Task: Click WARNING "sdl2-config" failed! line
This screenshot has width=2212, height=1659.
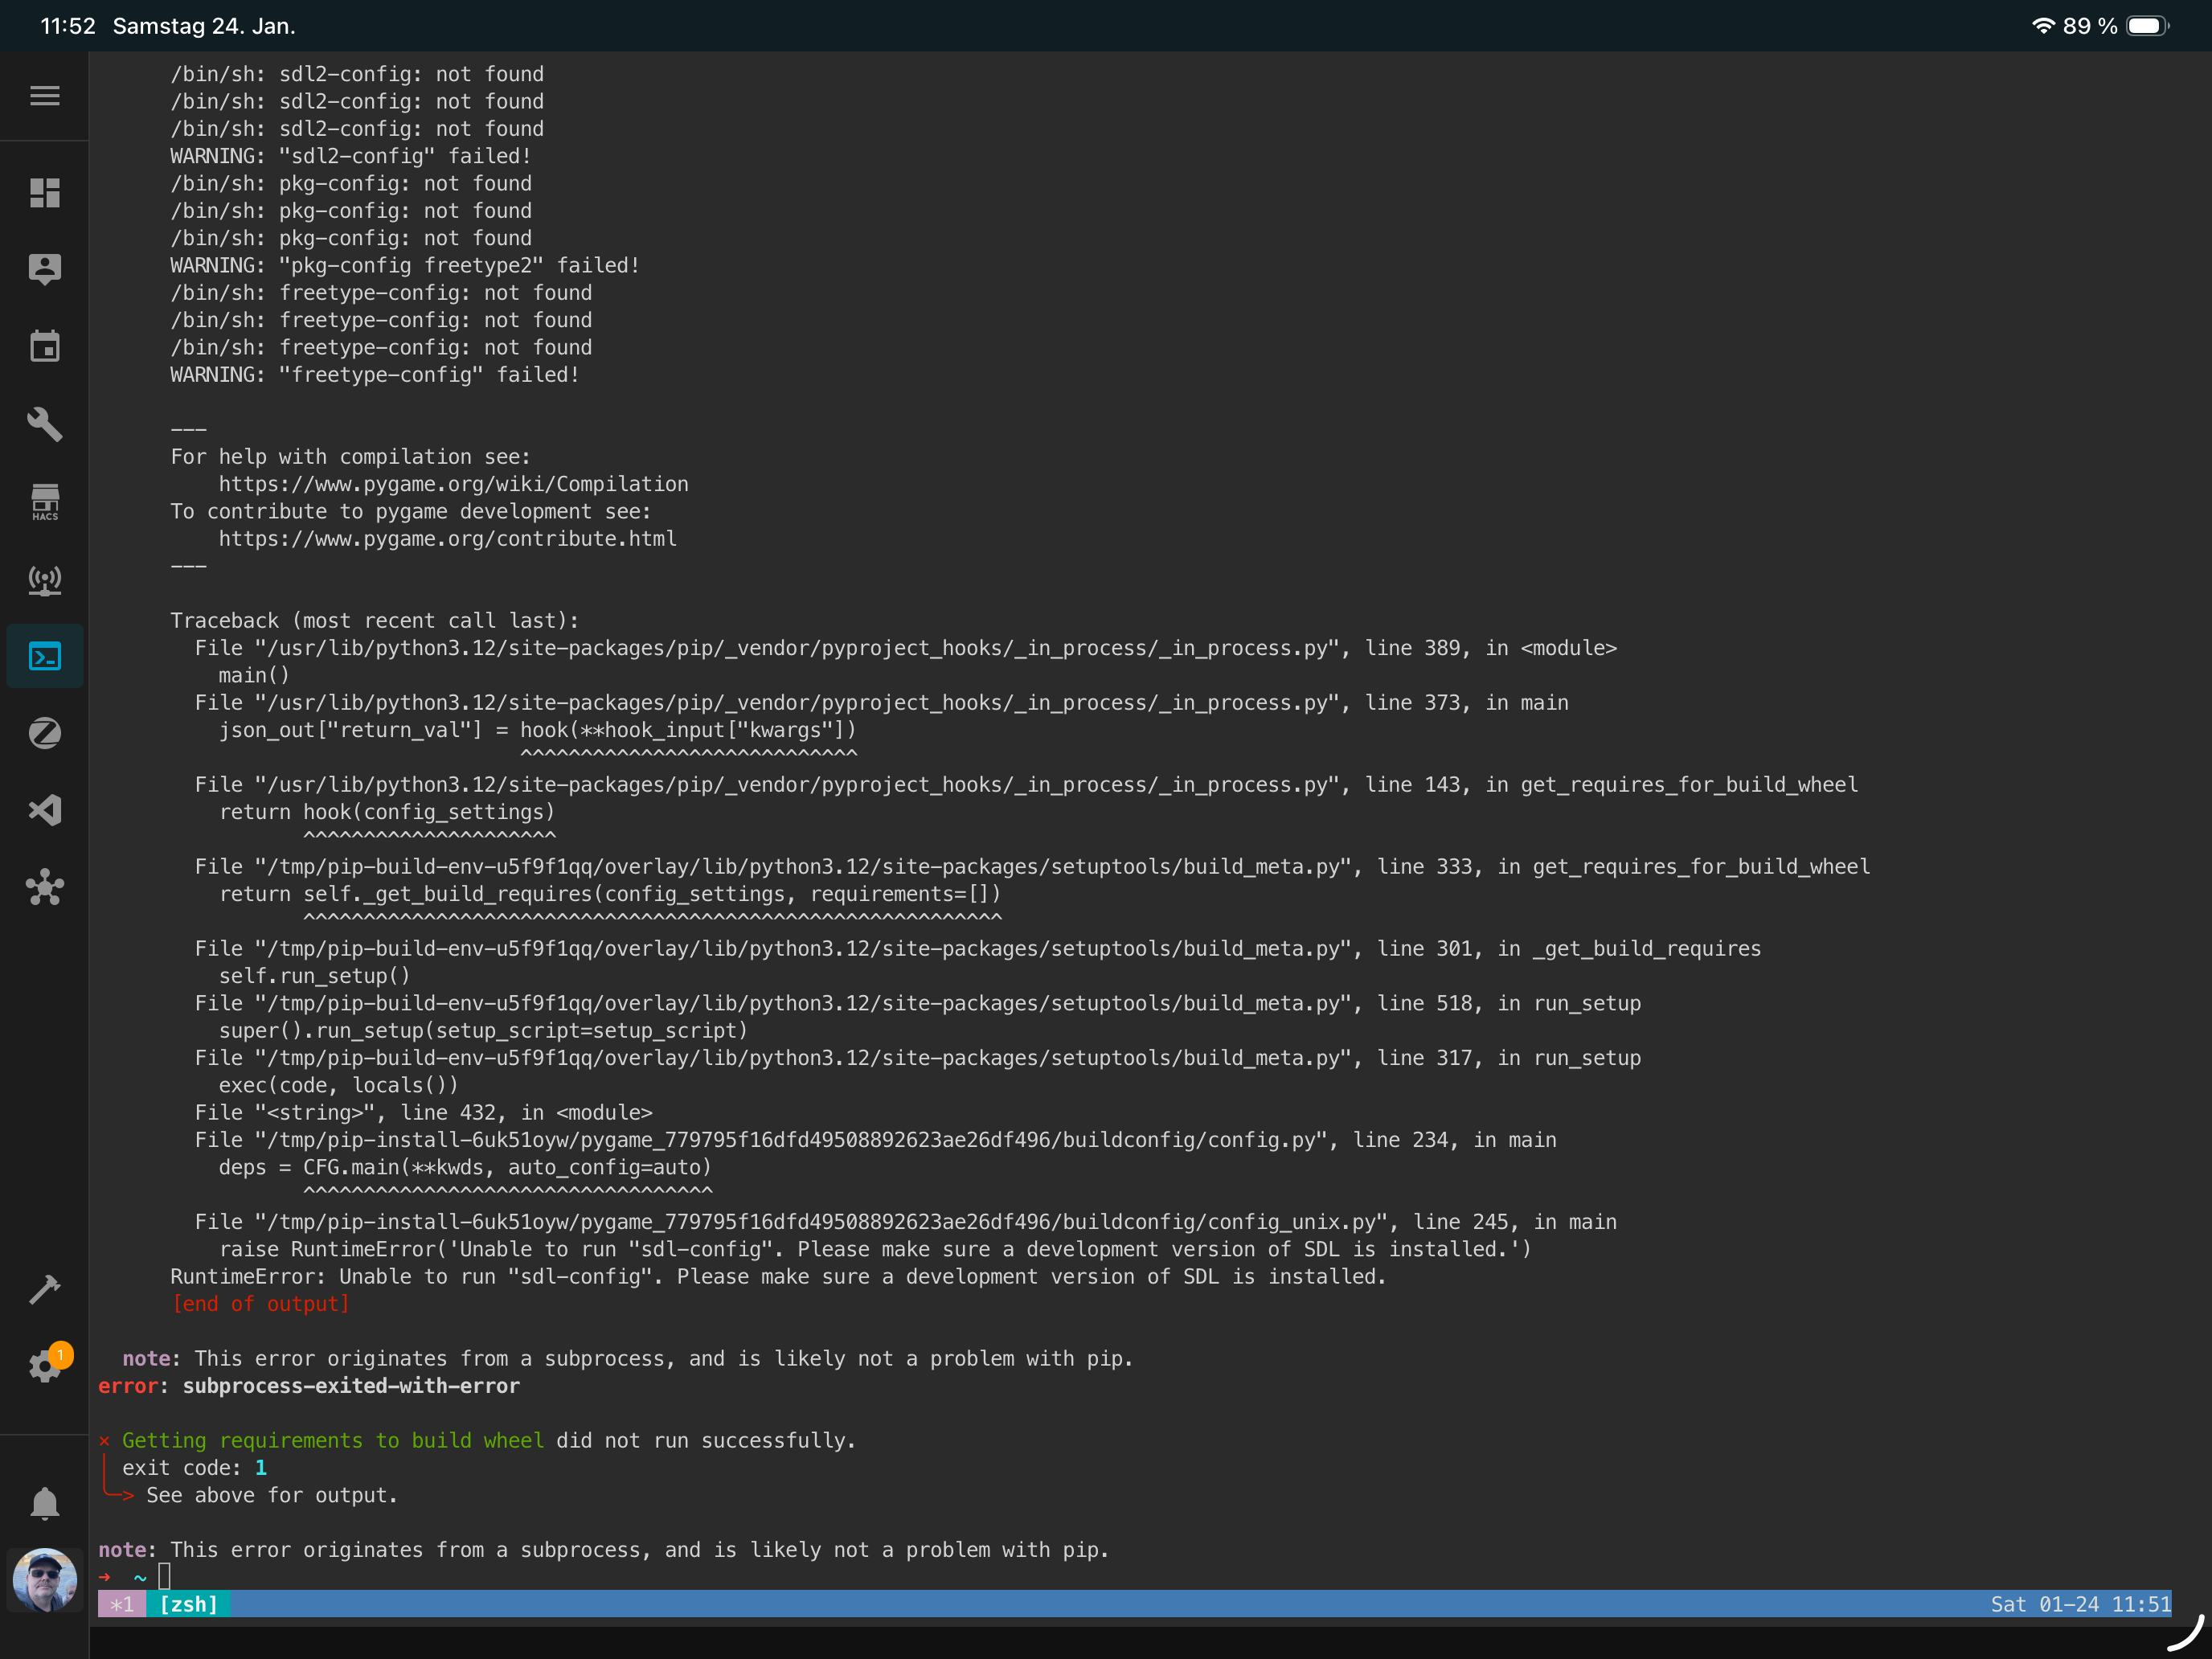Action: click(350, 156)
